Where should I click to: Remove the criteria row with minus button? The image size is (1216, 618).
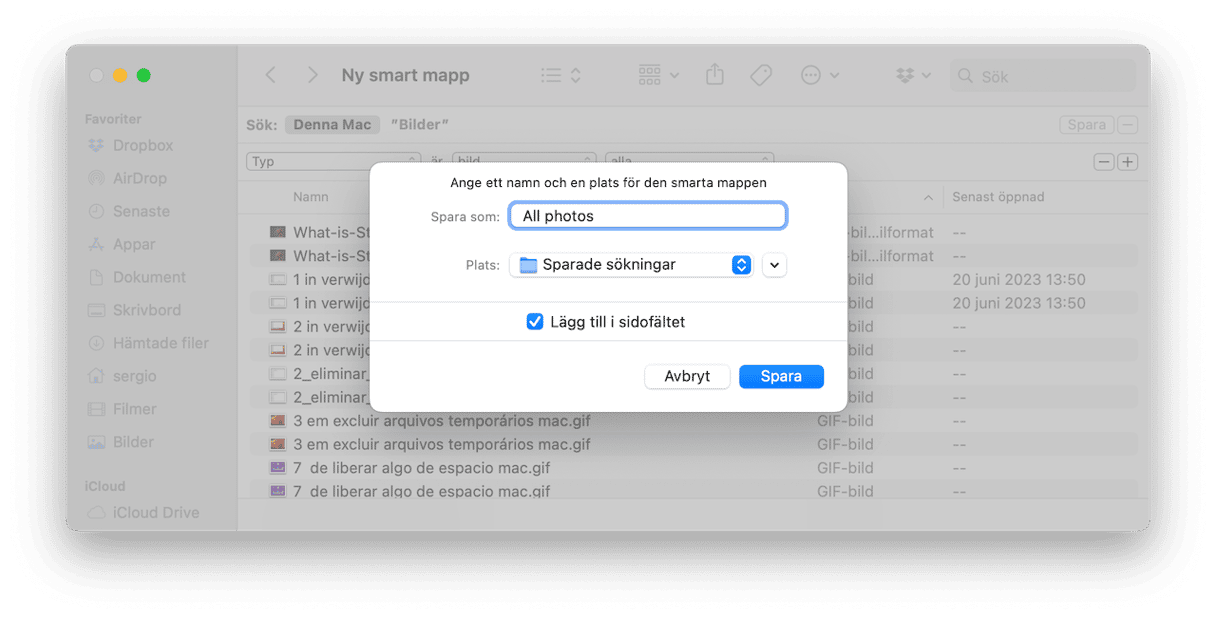(x=1104, y=162)
